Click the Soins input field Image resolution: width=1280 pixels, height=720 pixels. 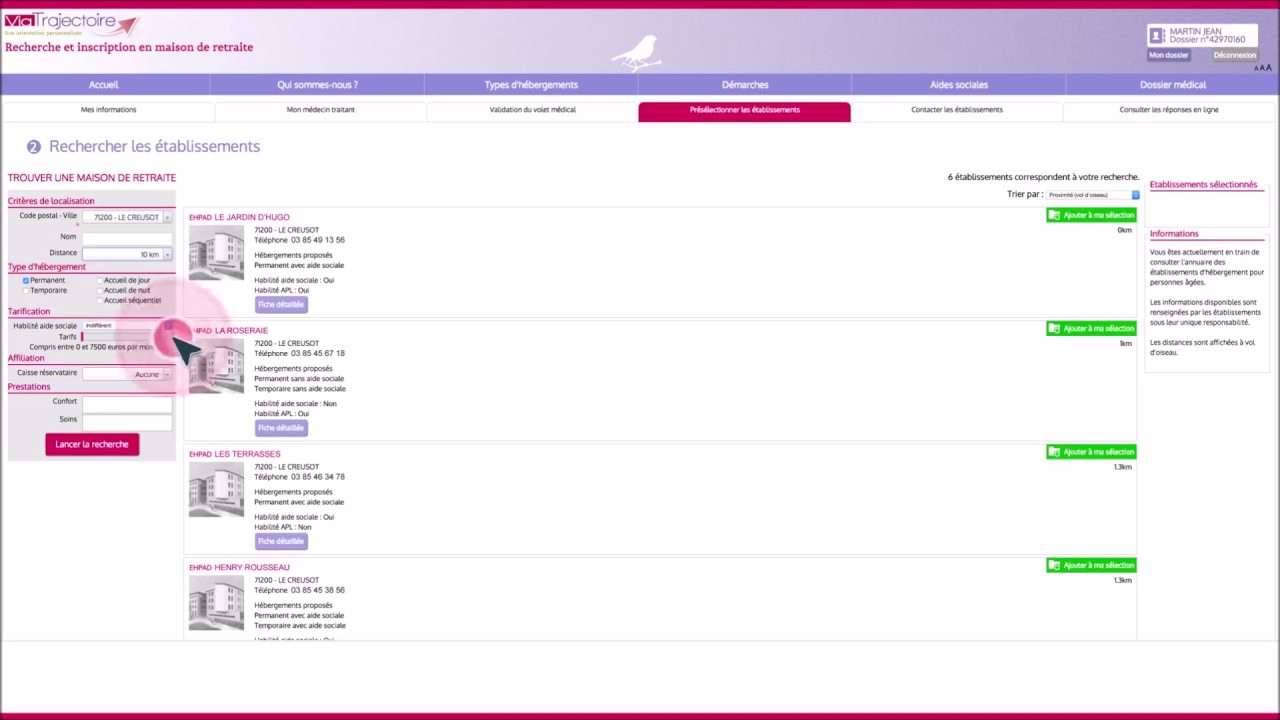point(127,421)
